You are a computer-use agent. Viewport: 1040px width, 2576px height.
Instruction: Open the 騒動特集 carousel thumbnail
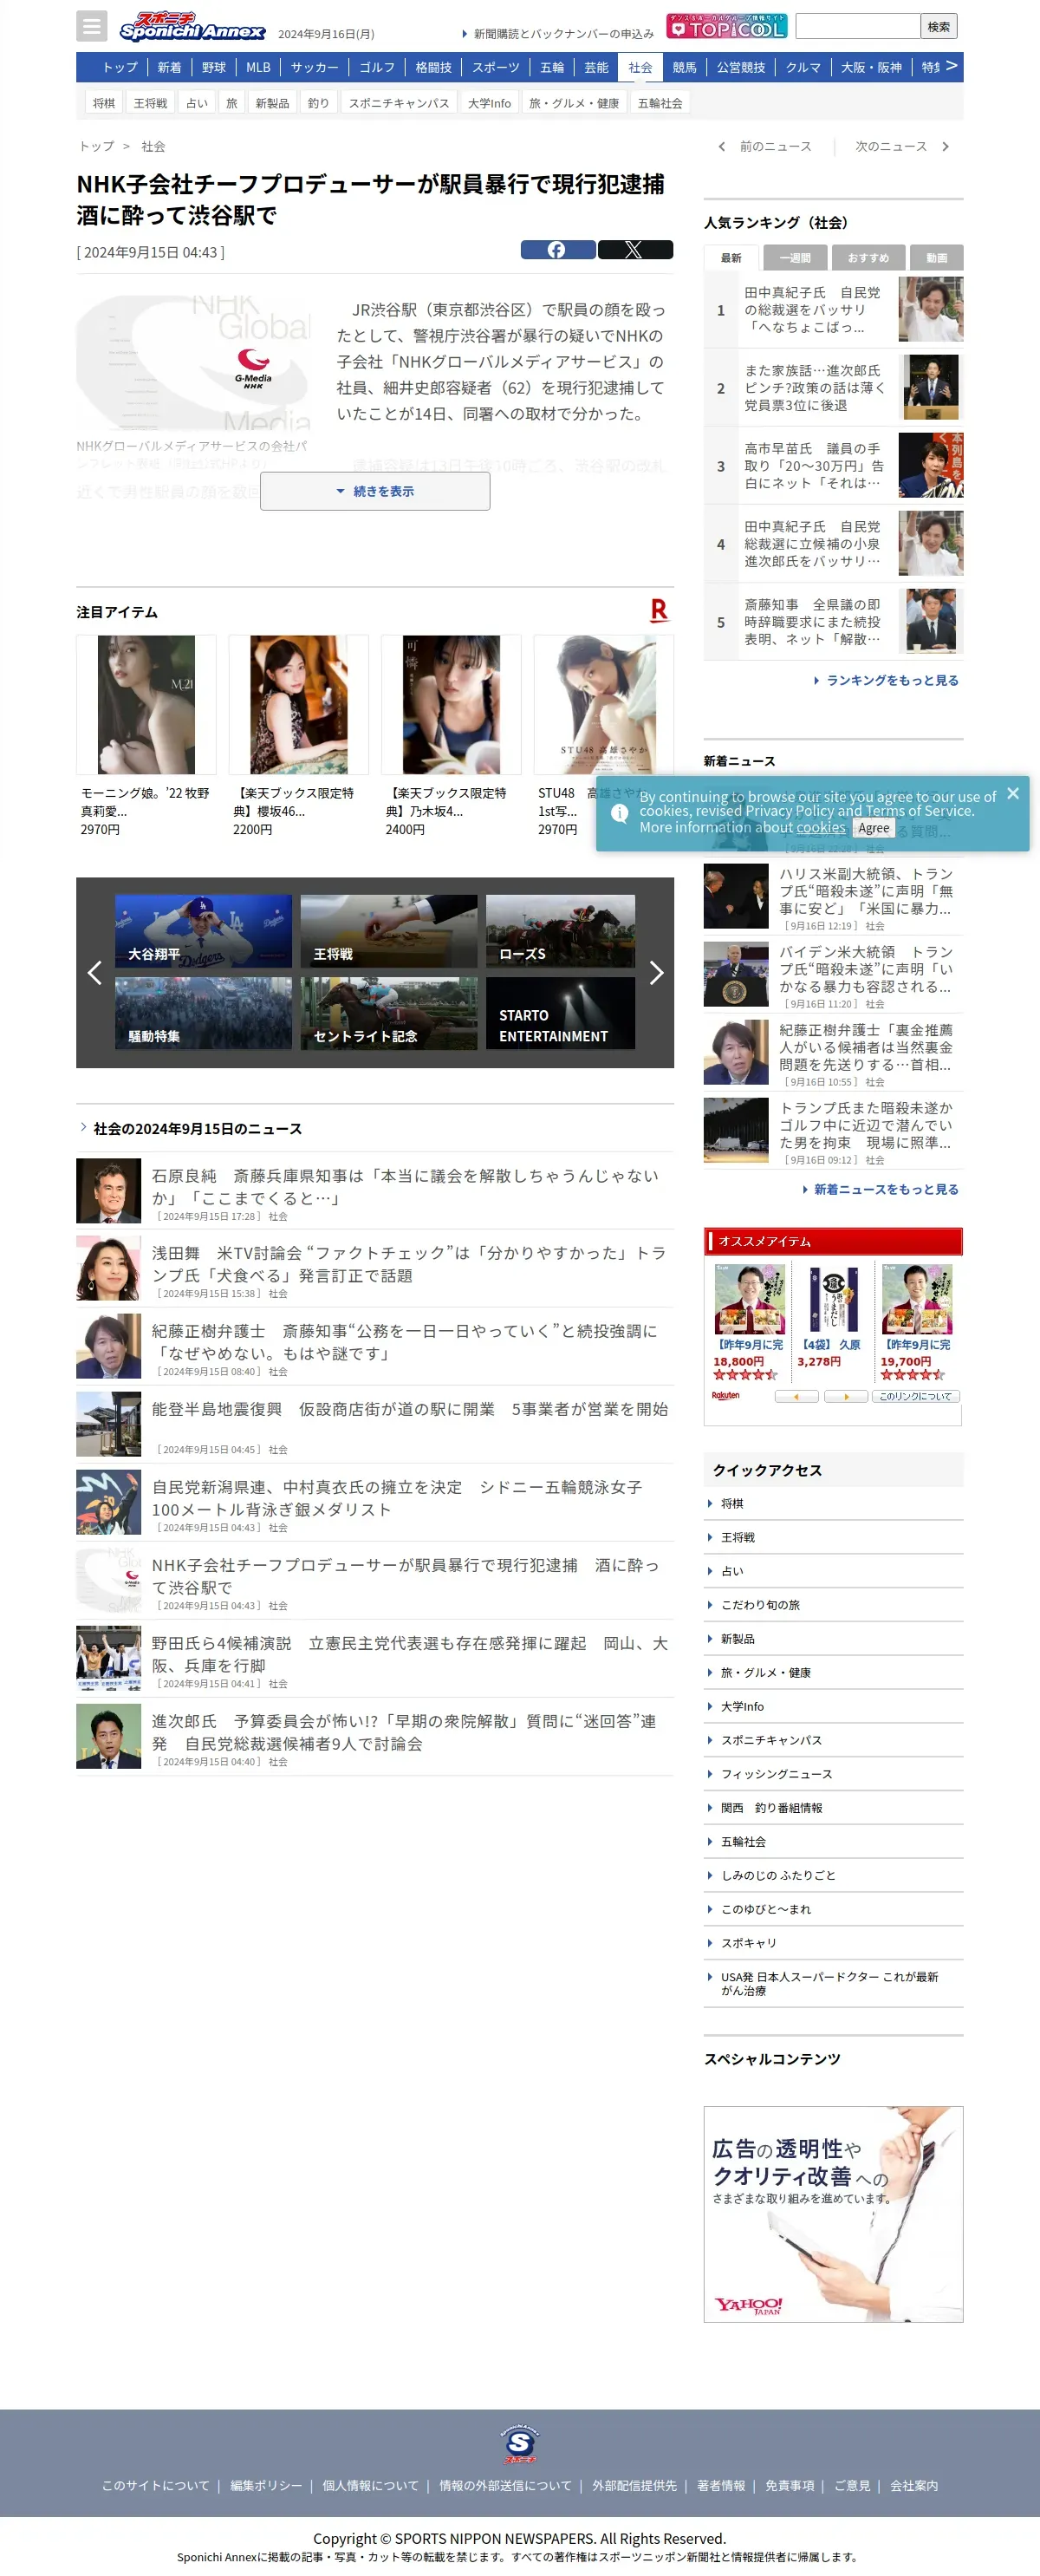coord(203,1013)
